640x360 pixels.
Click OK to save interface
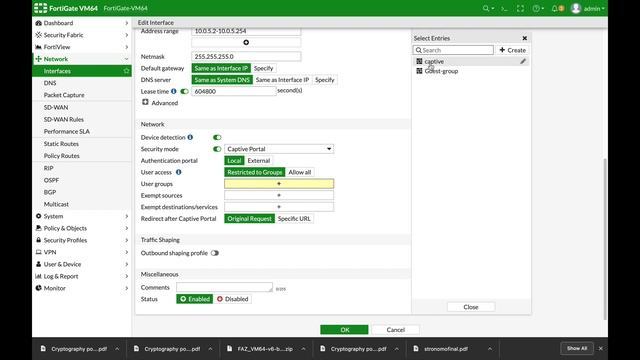click(344, 329)
